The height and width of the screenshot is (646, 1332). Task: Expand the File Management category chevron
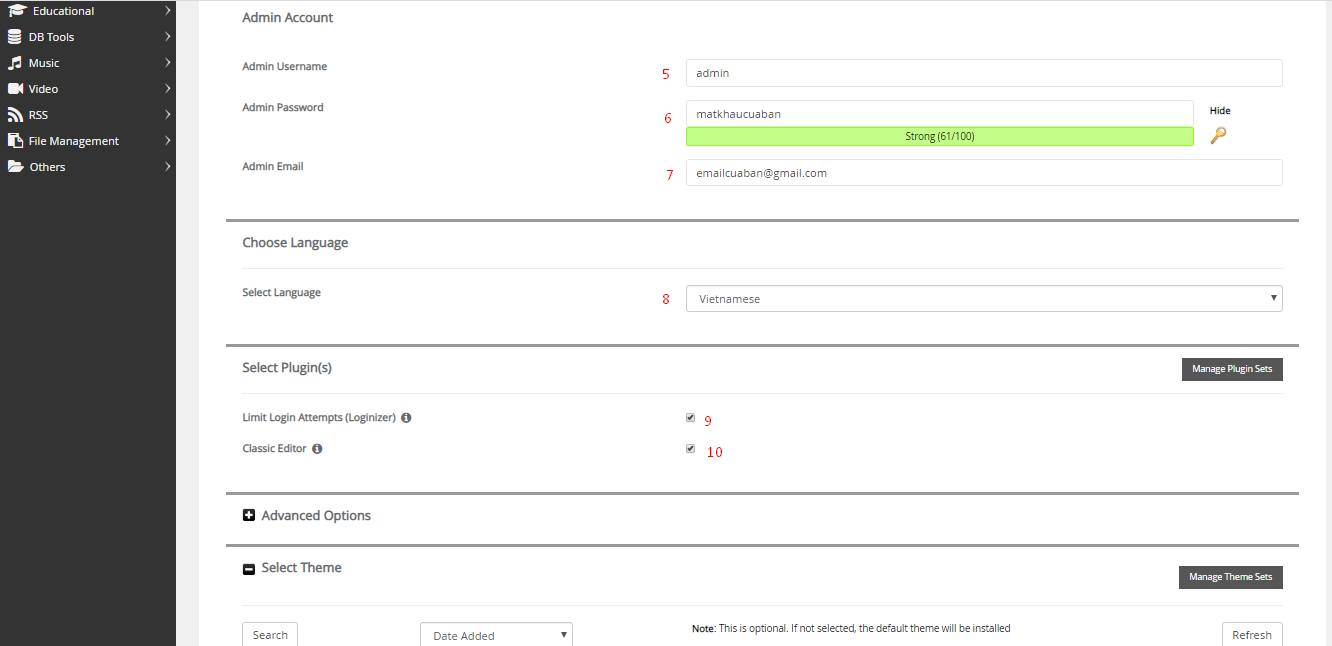tap(168, 141)
